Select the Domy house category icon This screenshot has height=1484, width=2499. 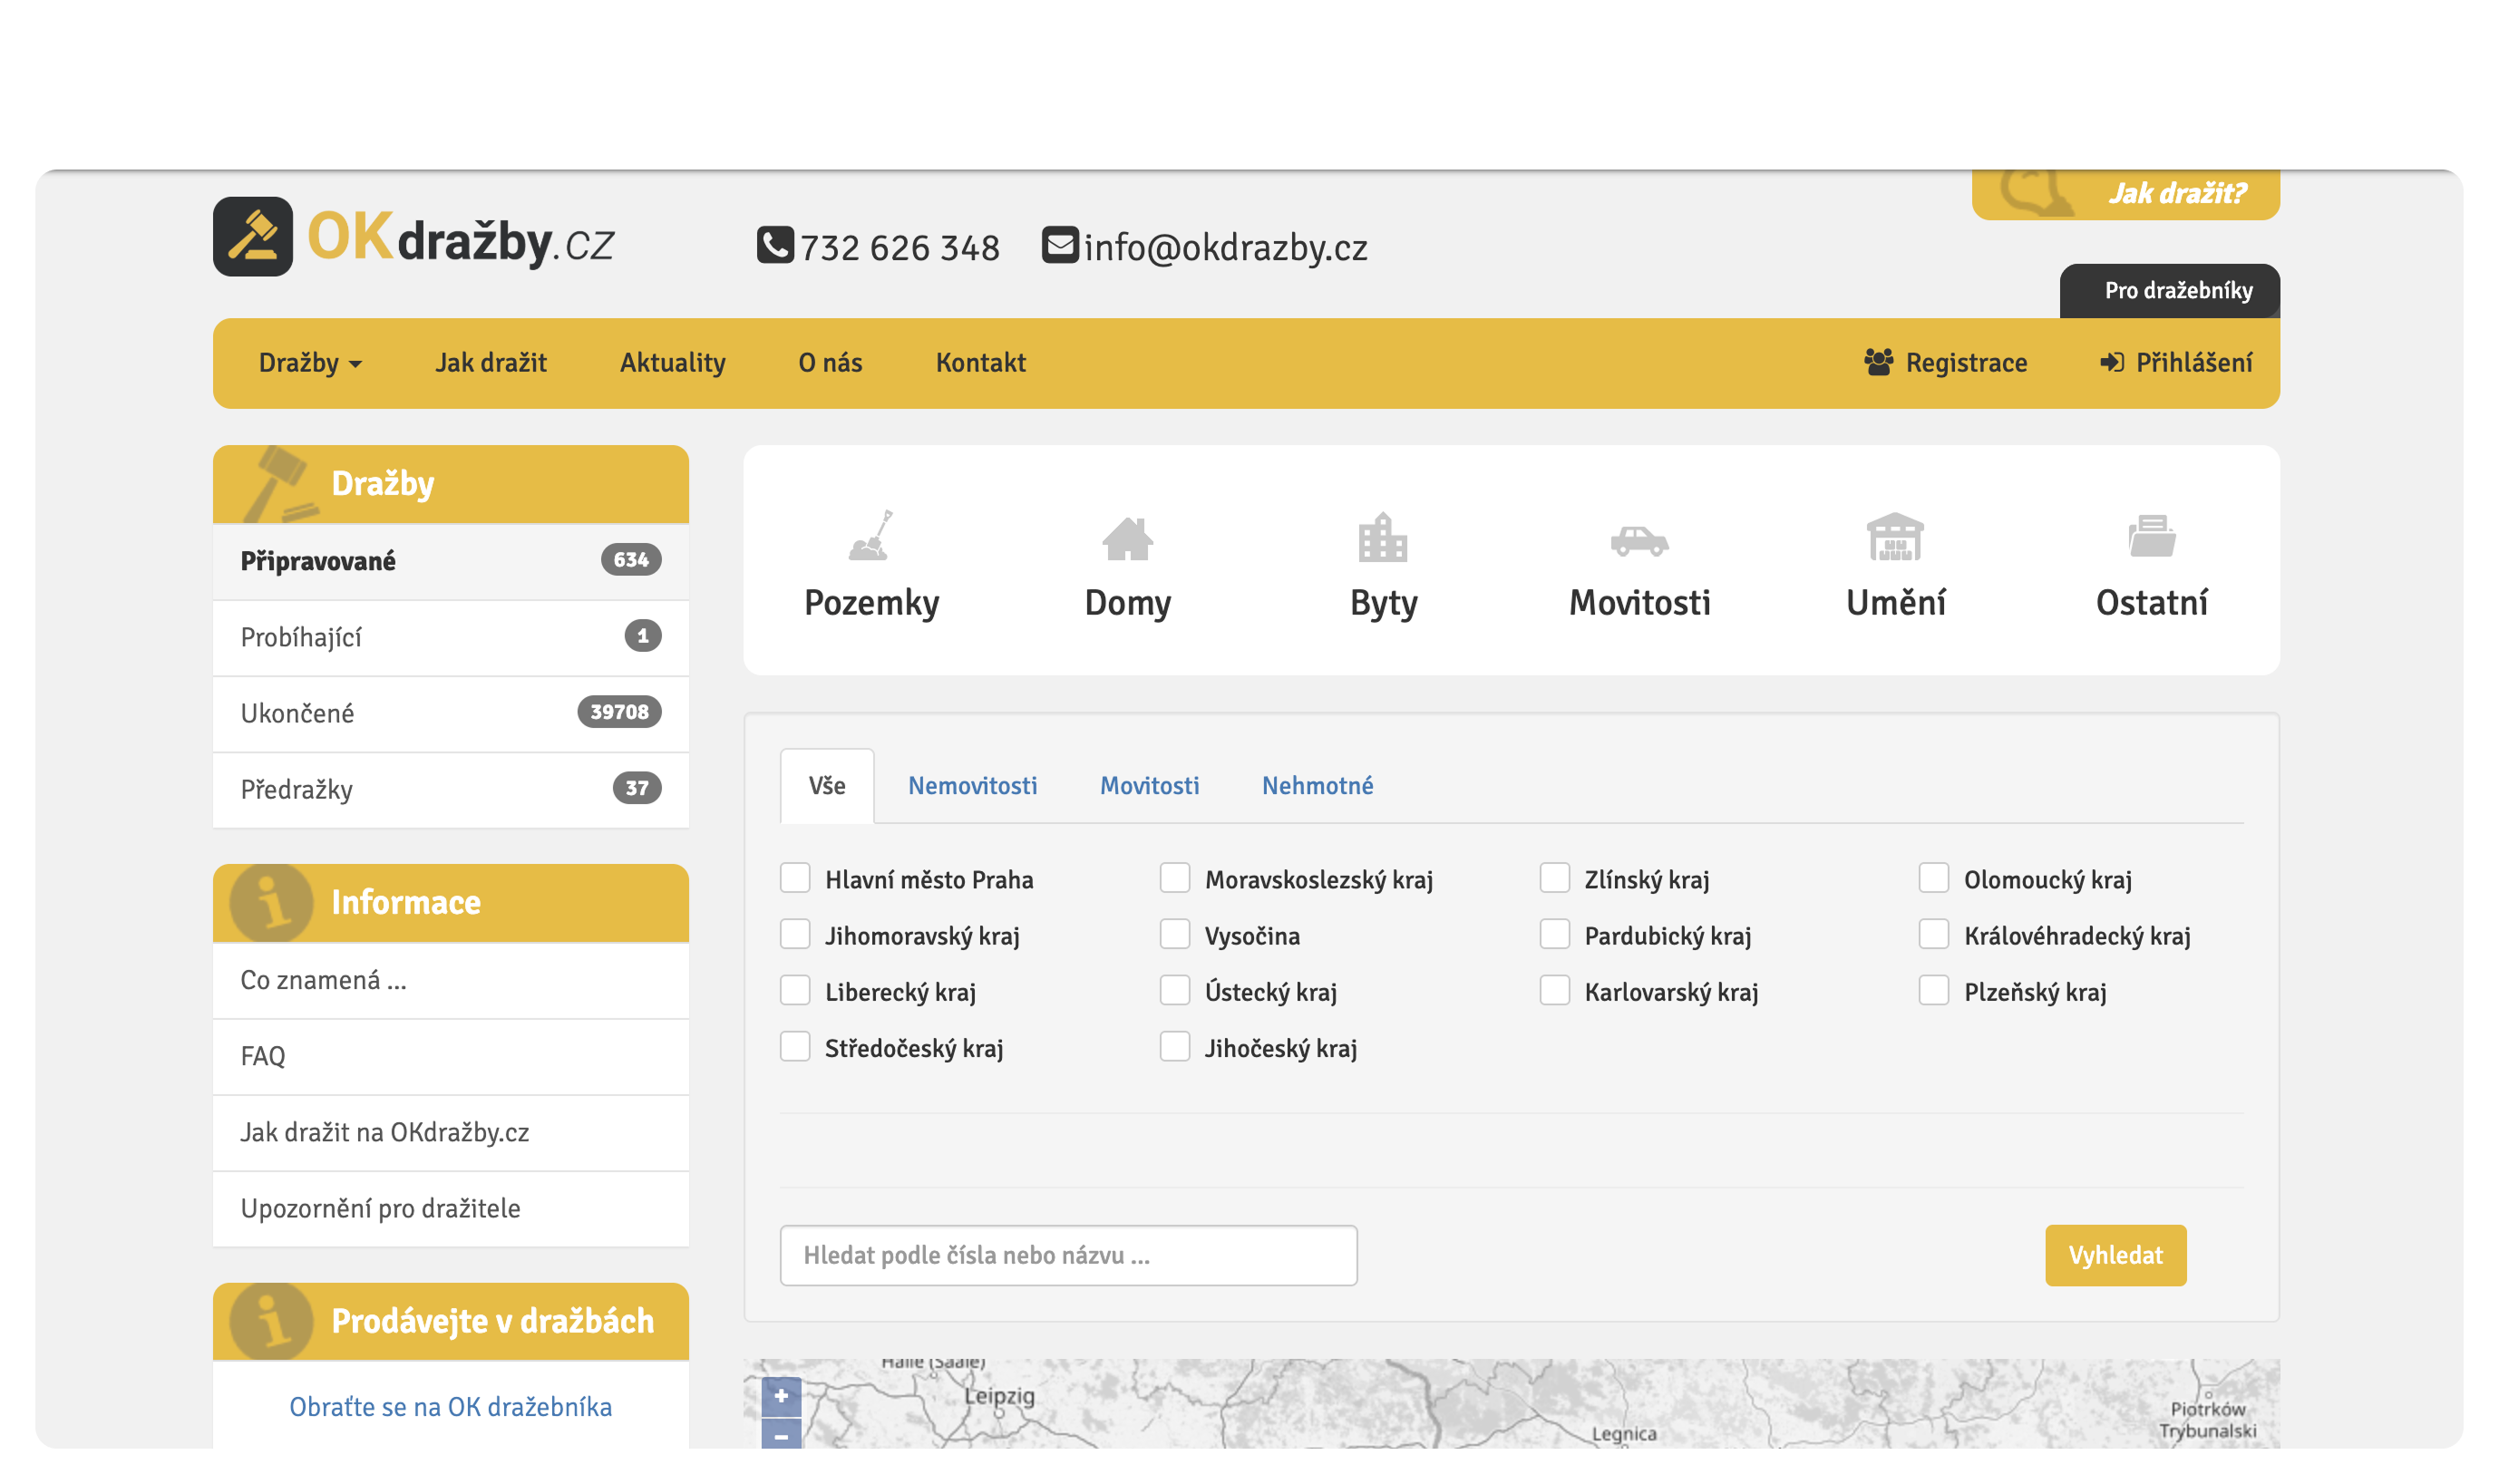(x=1127, y=539)
